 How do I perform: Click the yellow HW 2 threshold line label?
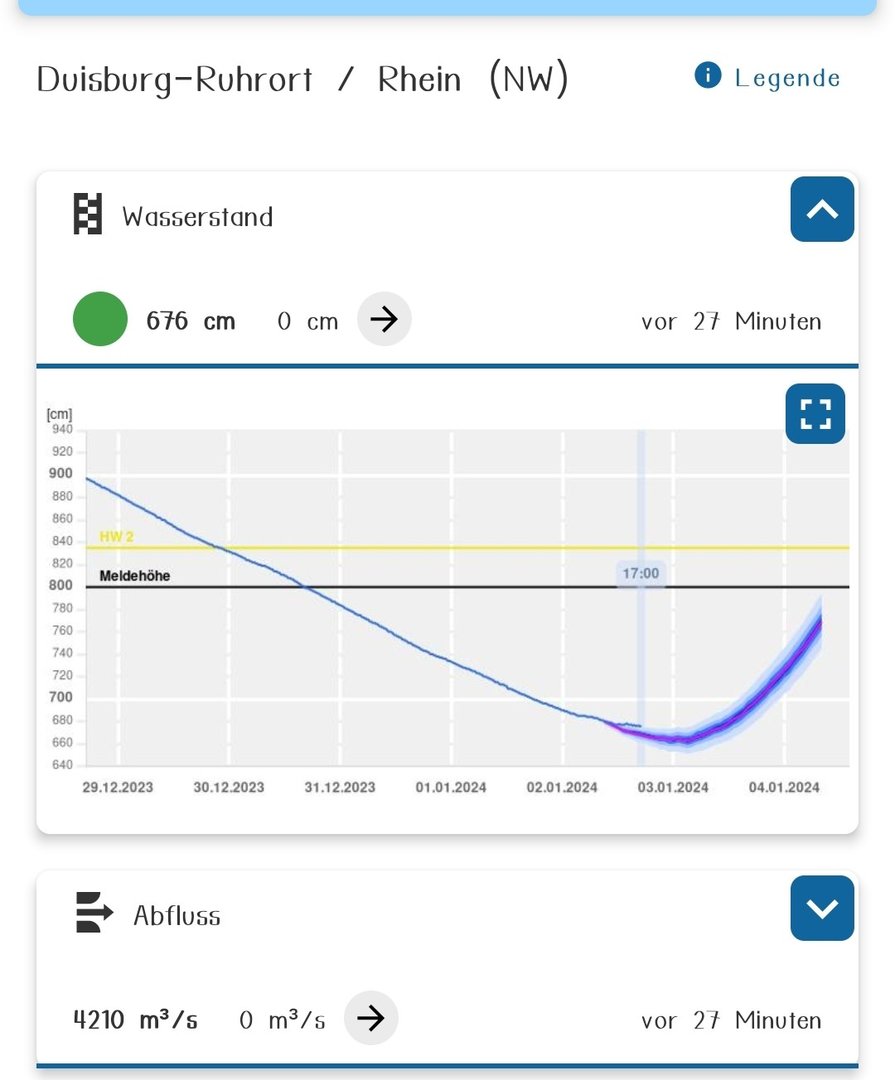pyautogui.click(x=116, y=537)
